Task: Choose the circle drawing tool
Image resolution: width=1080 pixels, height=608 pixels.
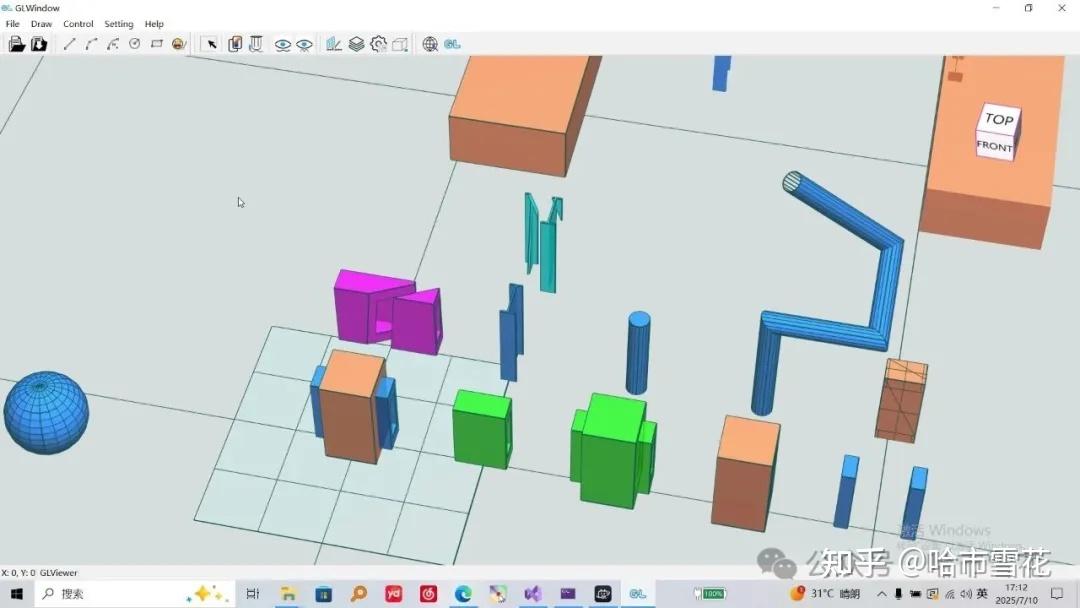Action: (x=134, y=43)
